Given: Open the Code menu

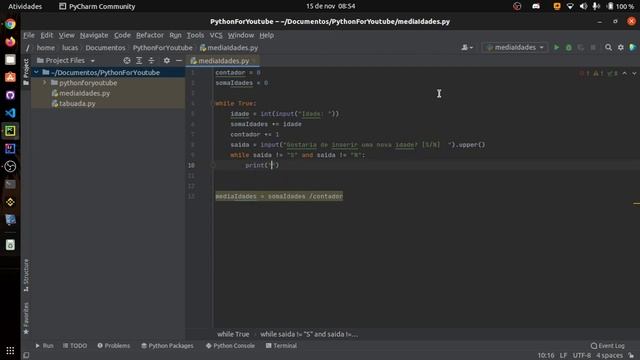Looking at the screenshot, I should (122, 35).
